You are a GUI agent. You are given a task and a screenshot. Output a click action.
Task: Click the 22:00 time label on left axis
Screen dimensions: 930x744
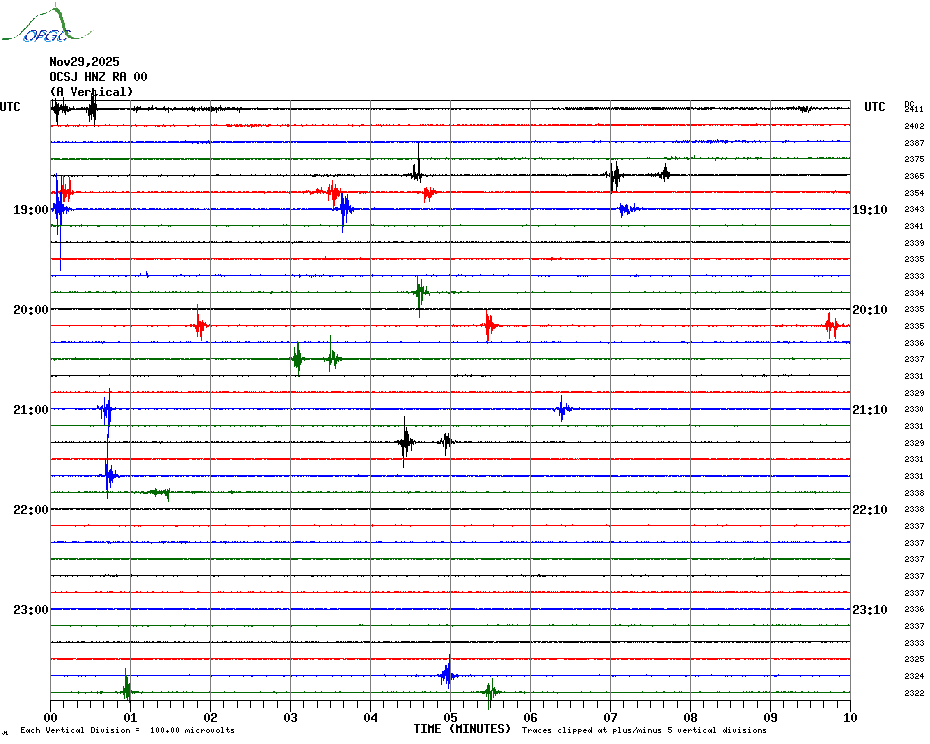(31, 510)
